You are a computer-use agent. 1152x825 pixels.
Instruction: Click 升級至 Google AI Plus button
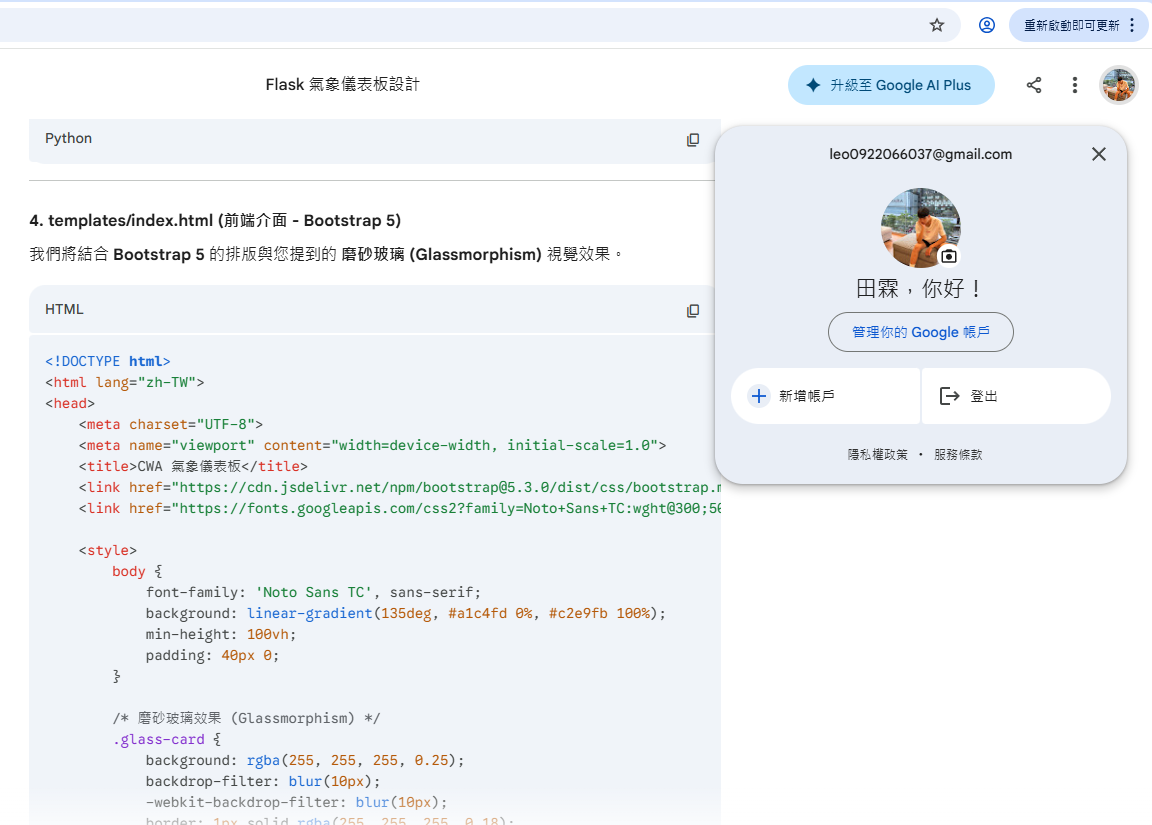(891, 85)
